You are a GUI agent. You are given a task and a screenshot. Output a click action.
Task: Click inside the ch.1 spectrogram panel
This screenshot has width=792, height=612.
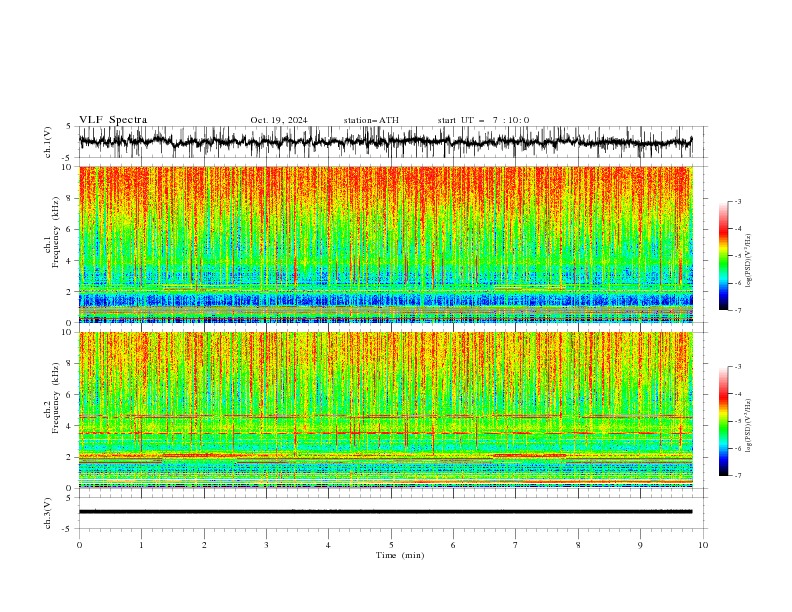pos(386,244)
